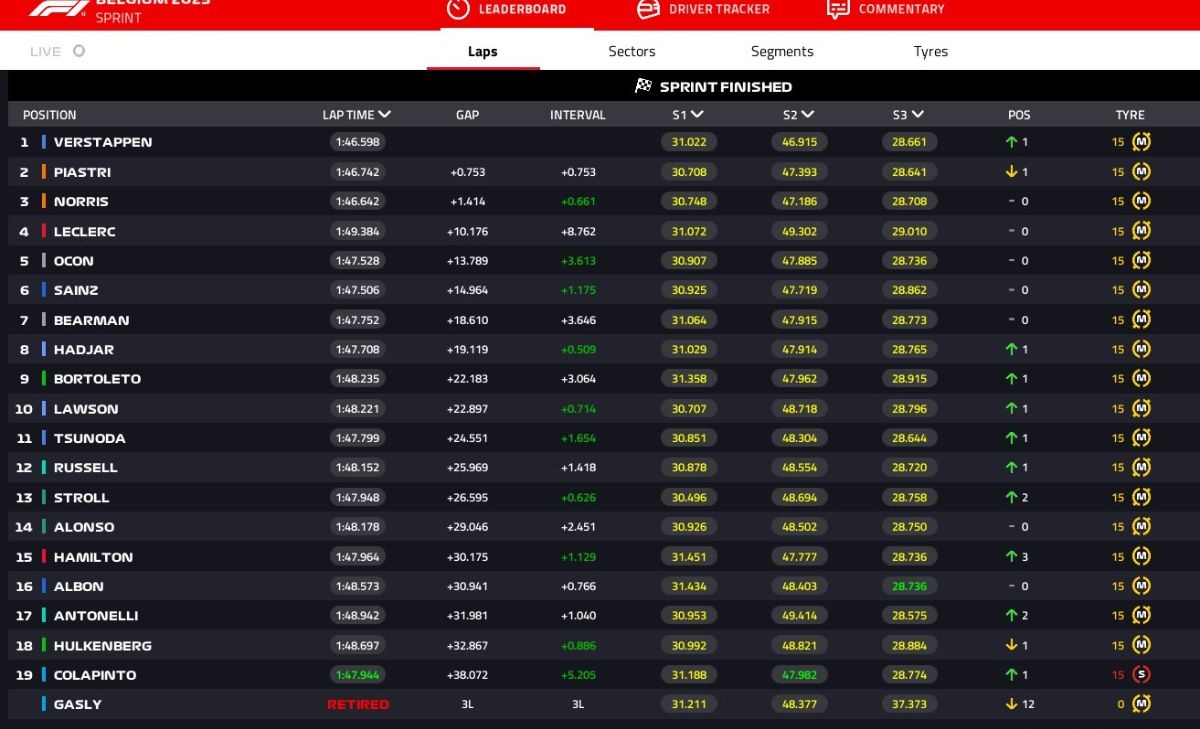This screenshot has width=1200, height=729.
Task: Switch to the Sectors tab
Action: point(632,51)
